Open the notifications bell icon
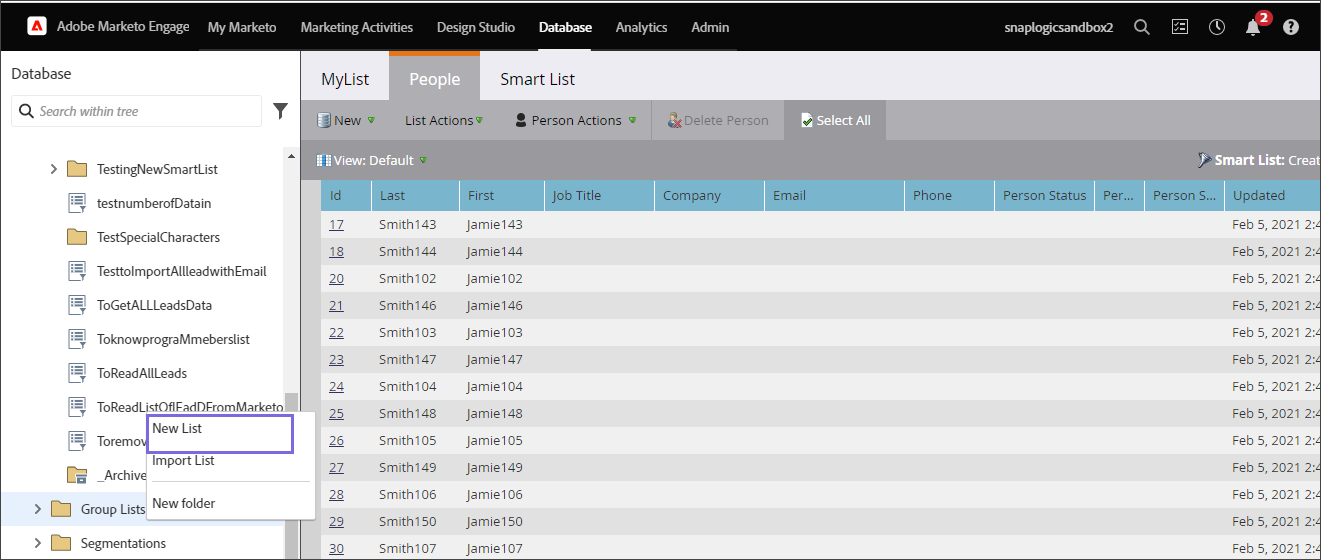This screenshot has height=560, width=1321. pos(1253,28)
